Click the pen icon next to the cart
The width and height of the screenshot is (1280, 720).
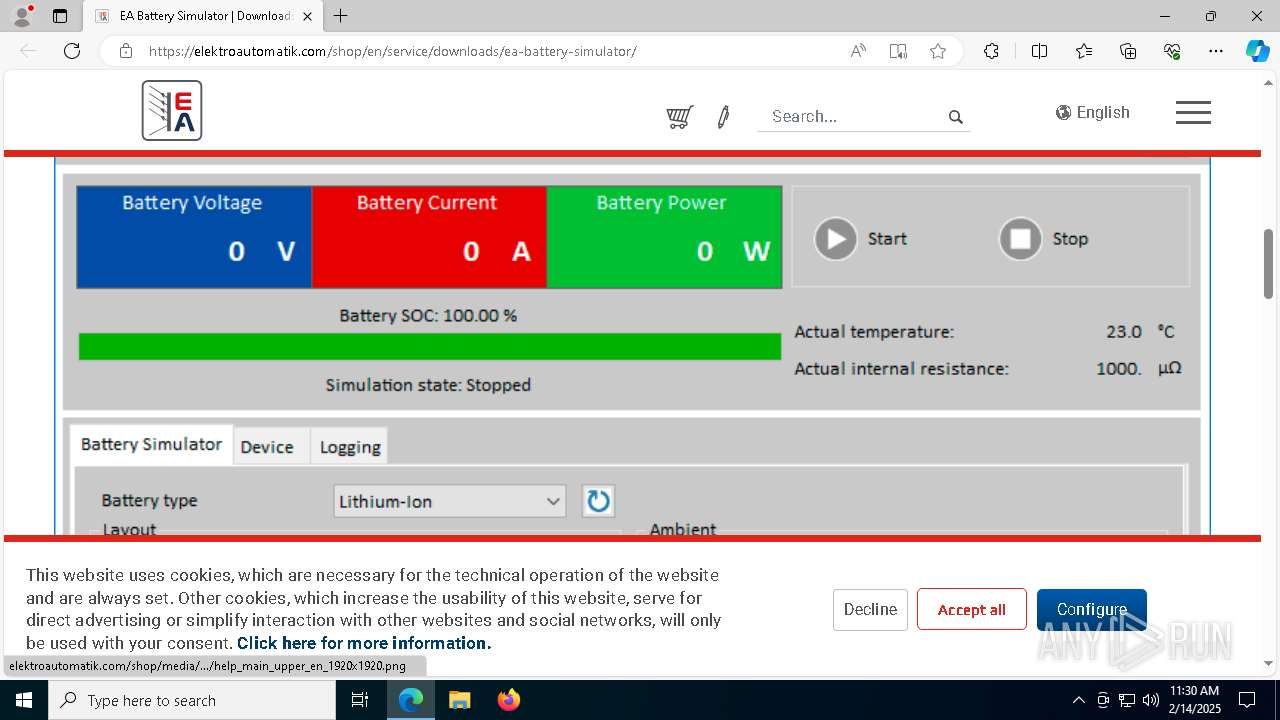point(723,117)
